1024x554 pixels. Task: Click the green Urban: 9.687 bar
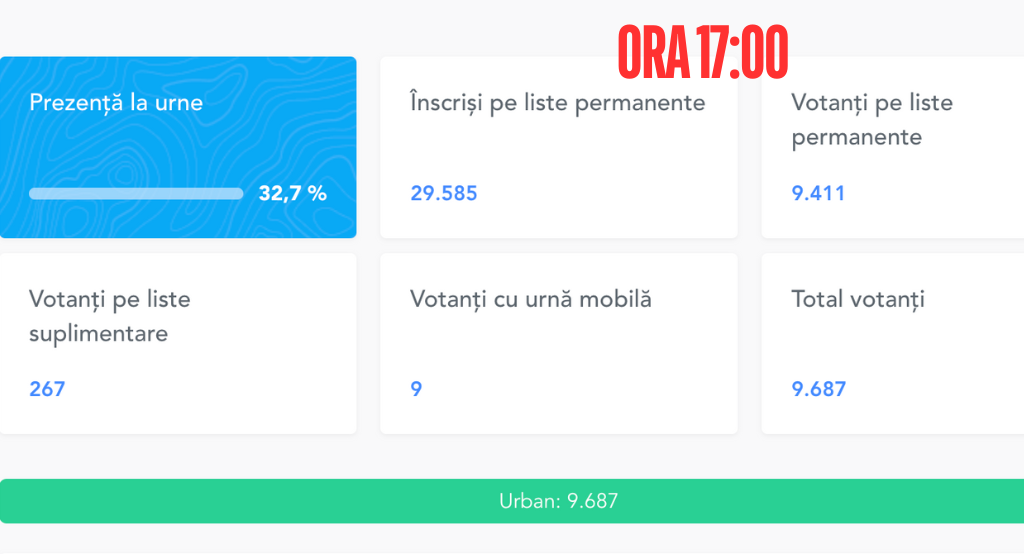[512, 501]
